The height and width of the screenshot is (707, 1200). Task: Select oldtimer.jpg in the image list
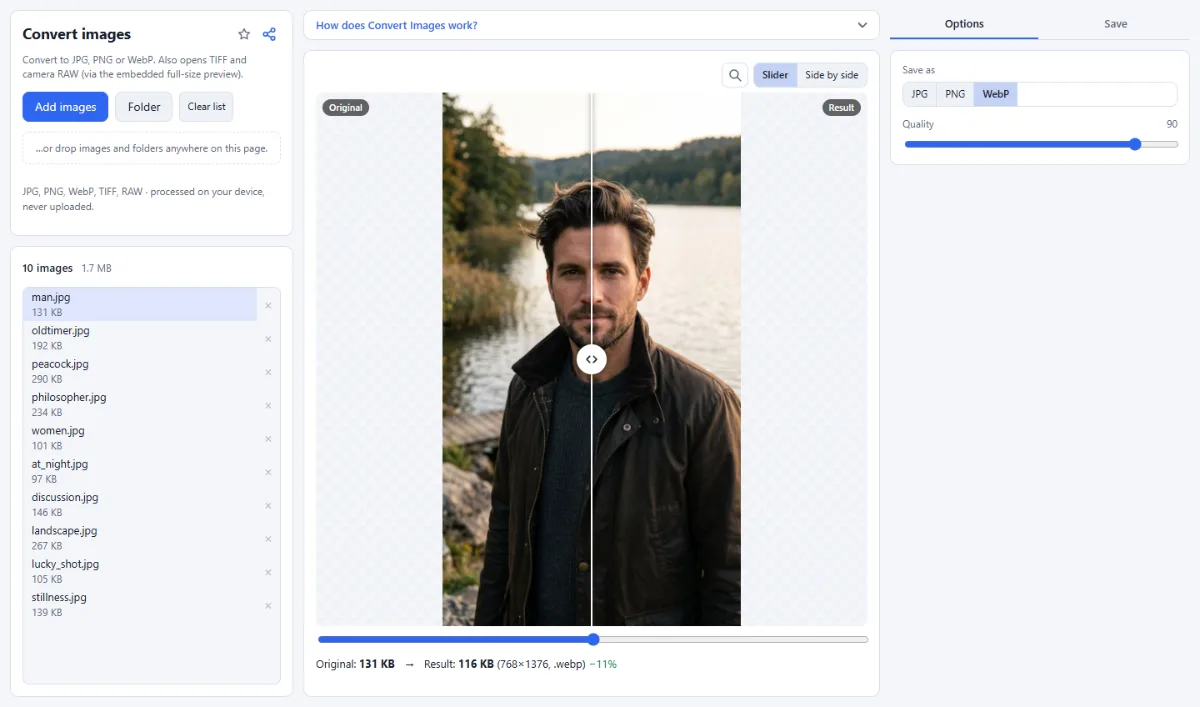tap(140, 338)
